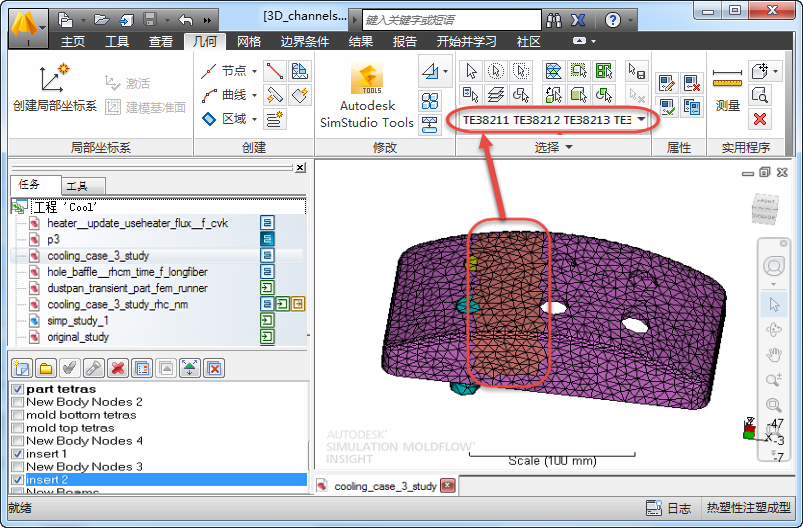Click the help question mark icon

[x=612, y=20]
